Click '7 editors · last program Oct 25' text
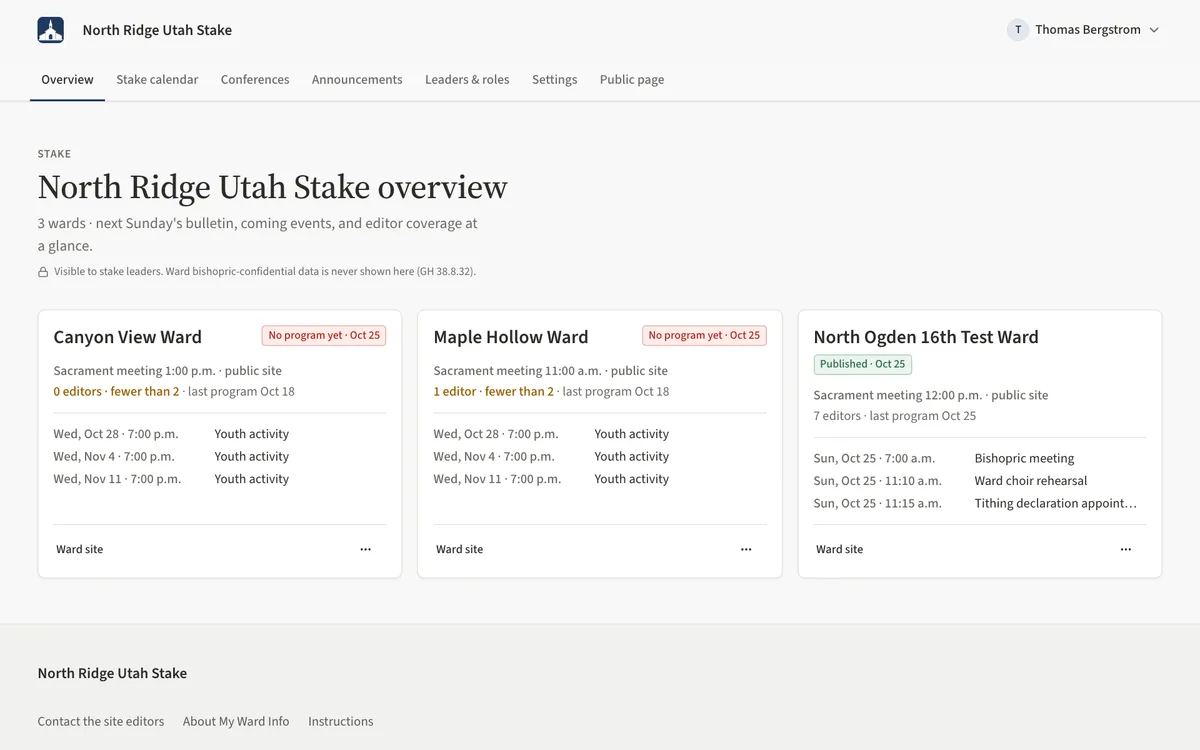This screenshot has height=750, width=1200. click(895, 416)
